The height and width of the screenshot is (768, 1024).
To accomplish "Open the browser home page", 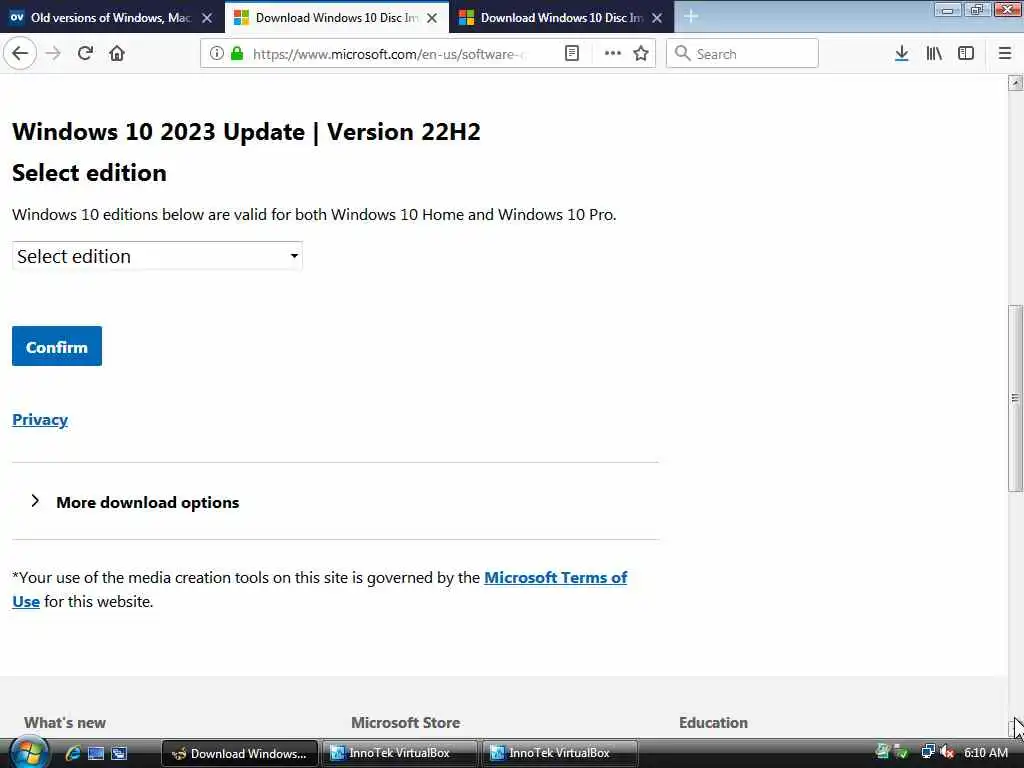I will [117, 54].
